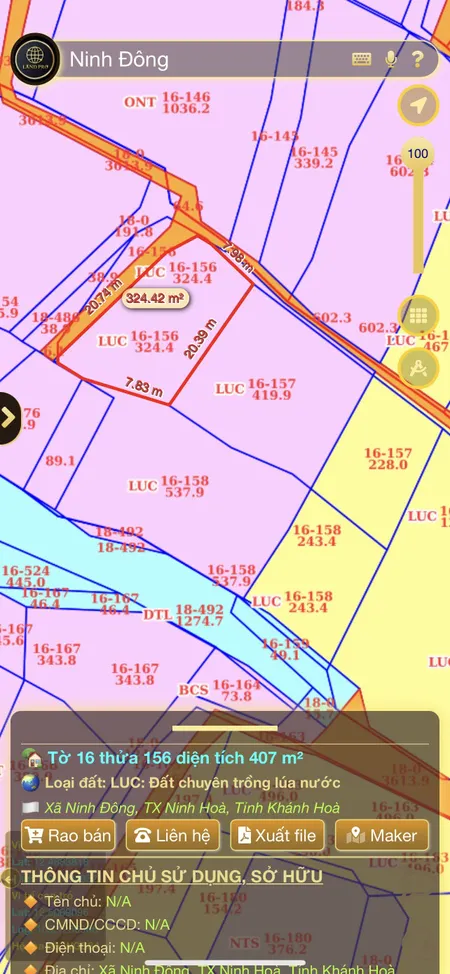This screenshot has width=450, height=974.
Task: Tap the keyboard icon in search bar
Action: 362,59
